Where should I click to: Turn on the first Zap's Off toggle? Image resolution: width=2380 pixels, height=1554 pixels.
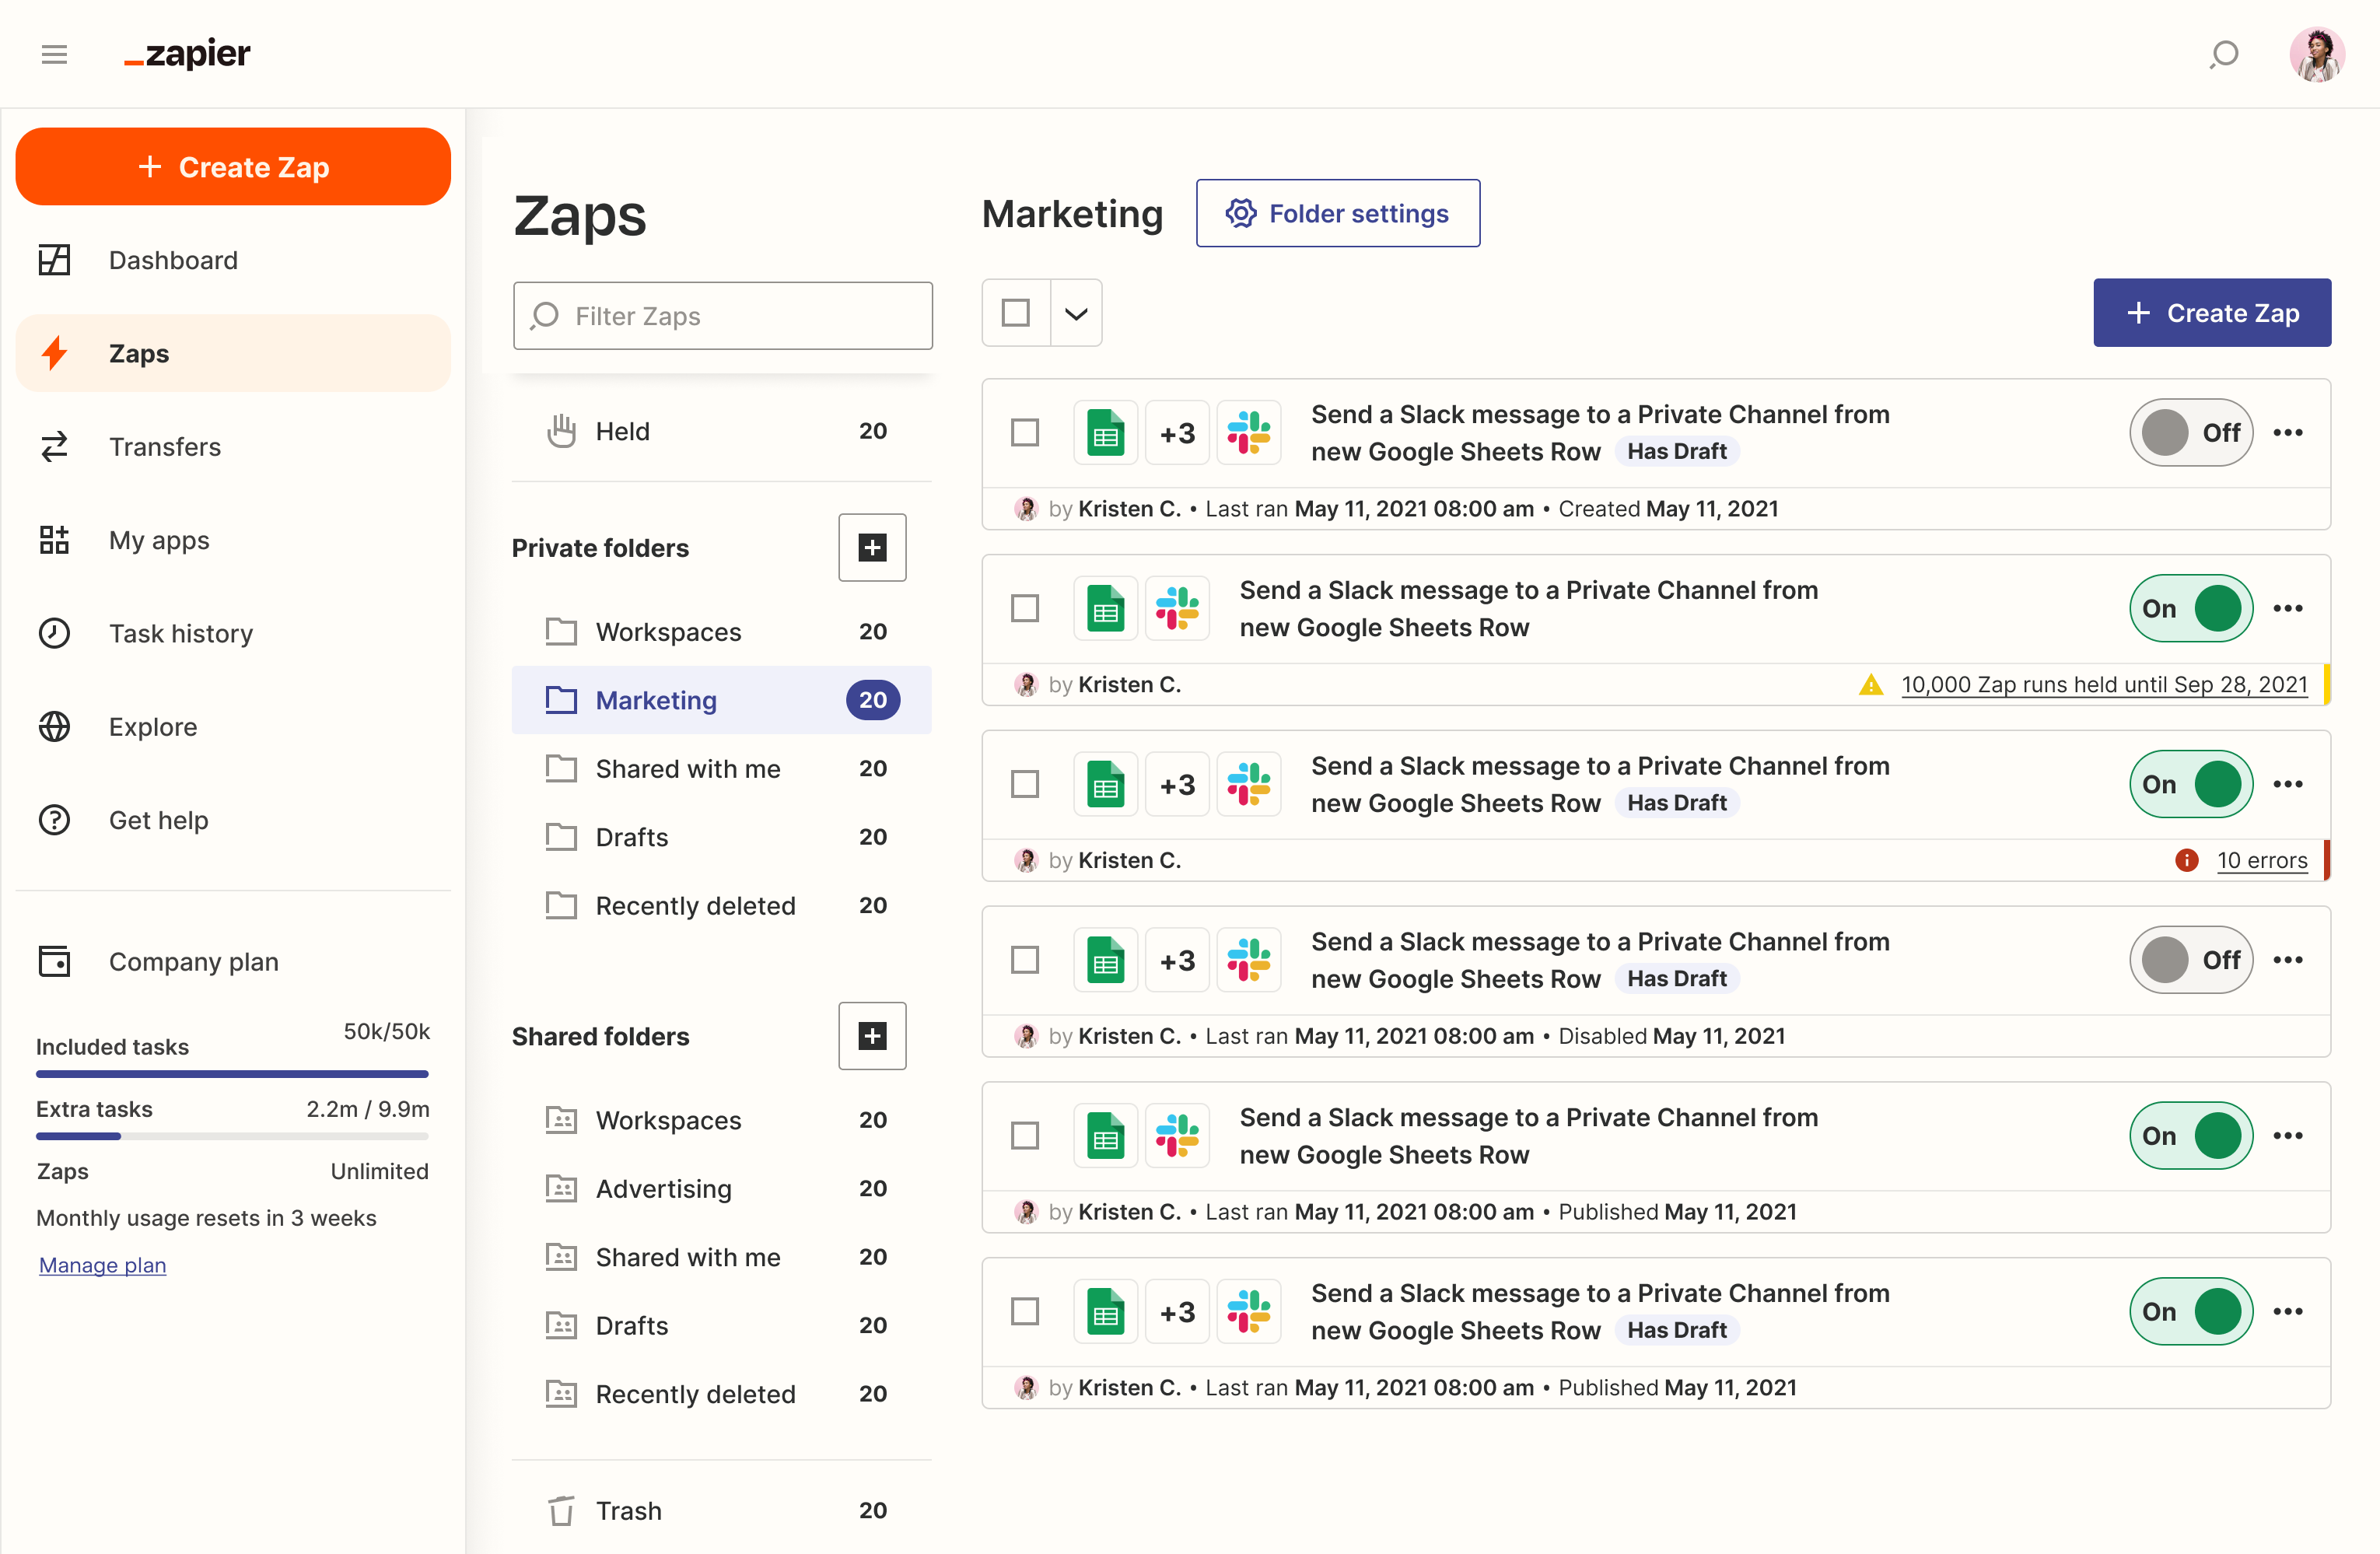[x=2192, y=432]
